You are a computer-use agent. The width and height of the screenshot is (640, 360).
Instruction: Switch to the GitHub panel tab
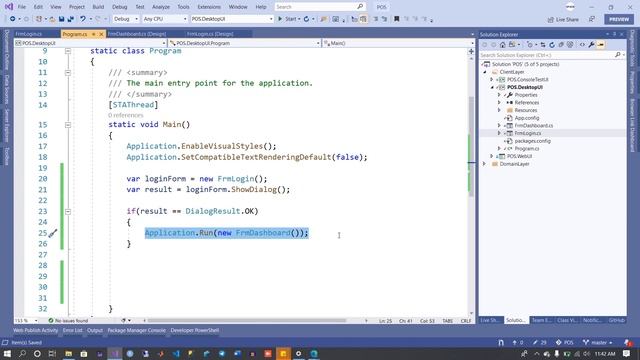pyautogui.click(x=616, y=320)
